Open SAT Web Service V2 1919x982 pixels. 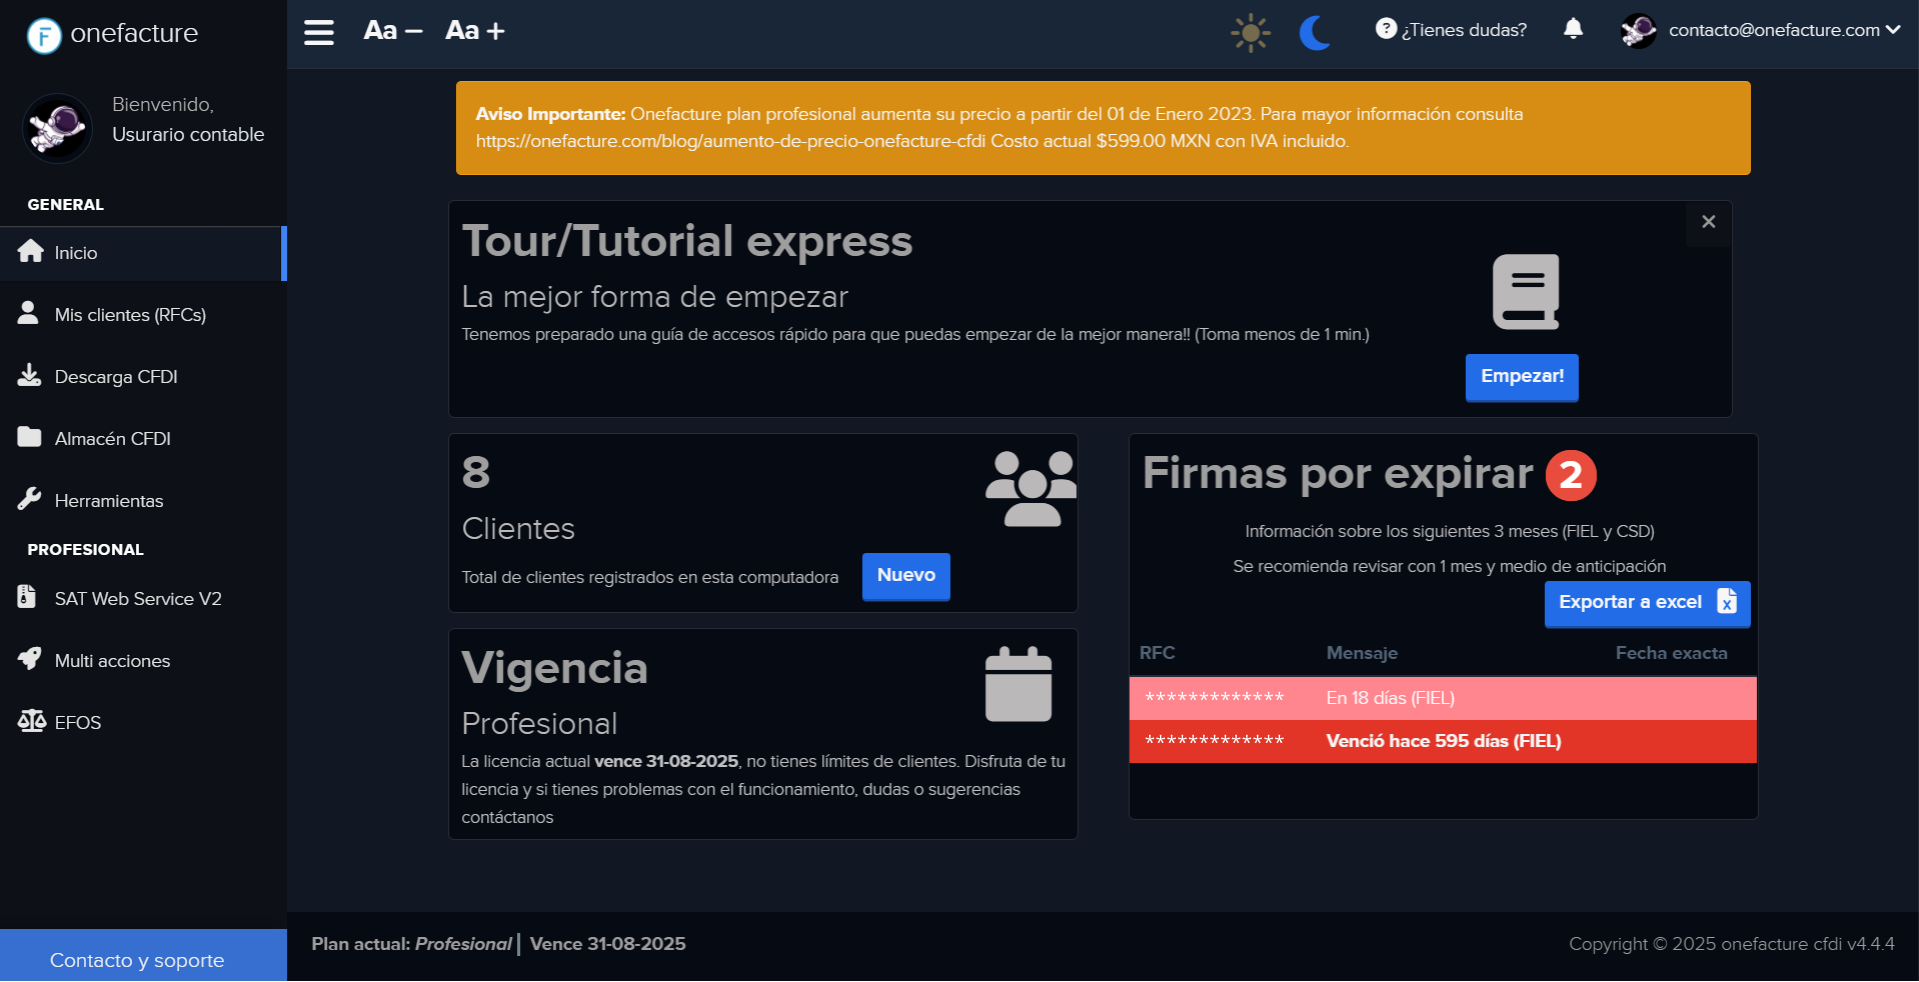143,599
